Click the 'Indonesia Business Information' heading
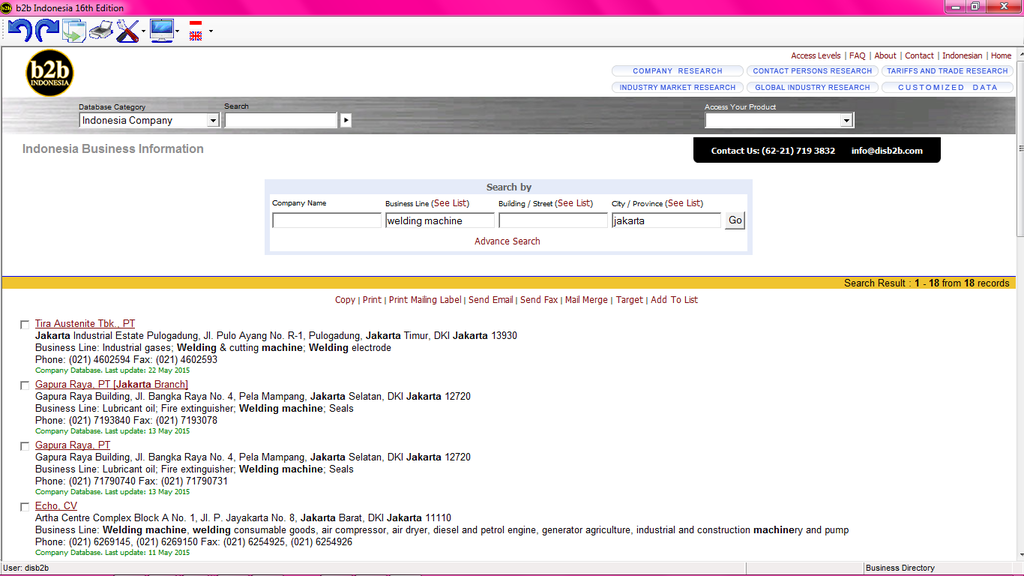 (x=113, y=149)
